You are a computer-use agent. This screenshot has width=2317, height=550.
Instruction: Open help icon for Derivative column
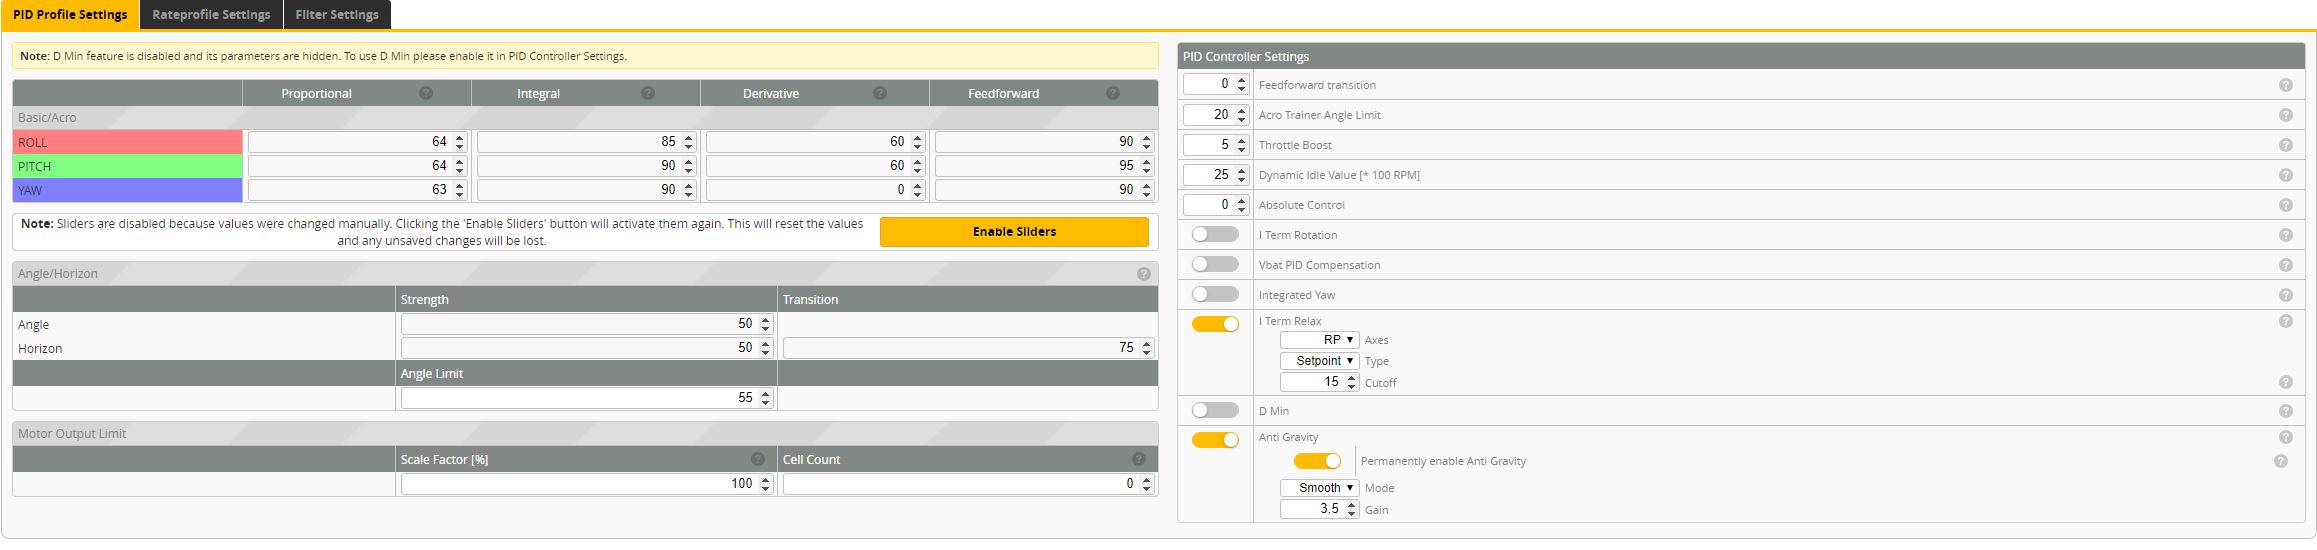[x=880, y=93]
